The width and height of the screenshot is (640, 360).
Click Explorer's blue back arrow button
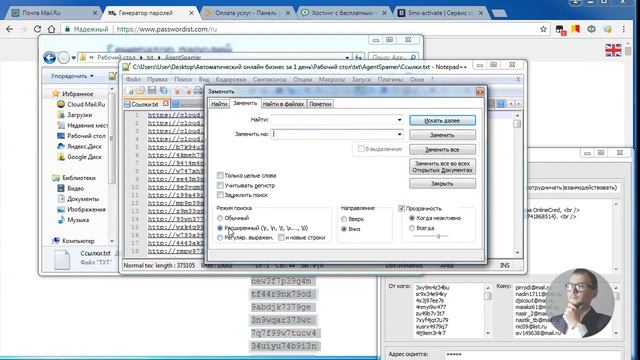click(49, 58)
